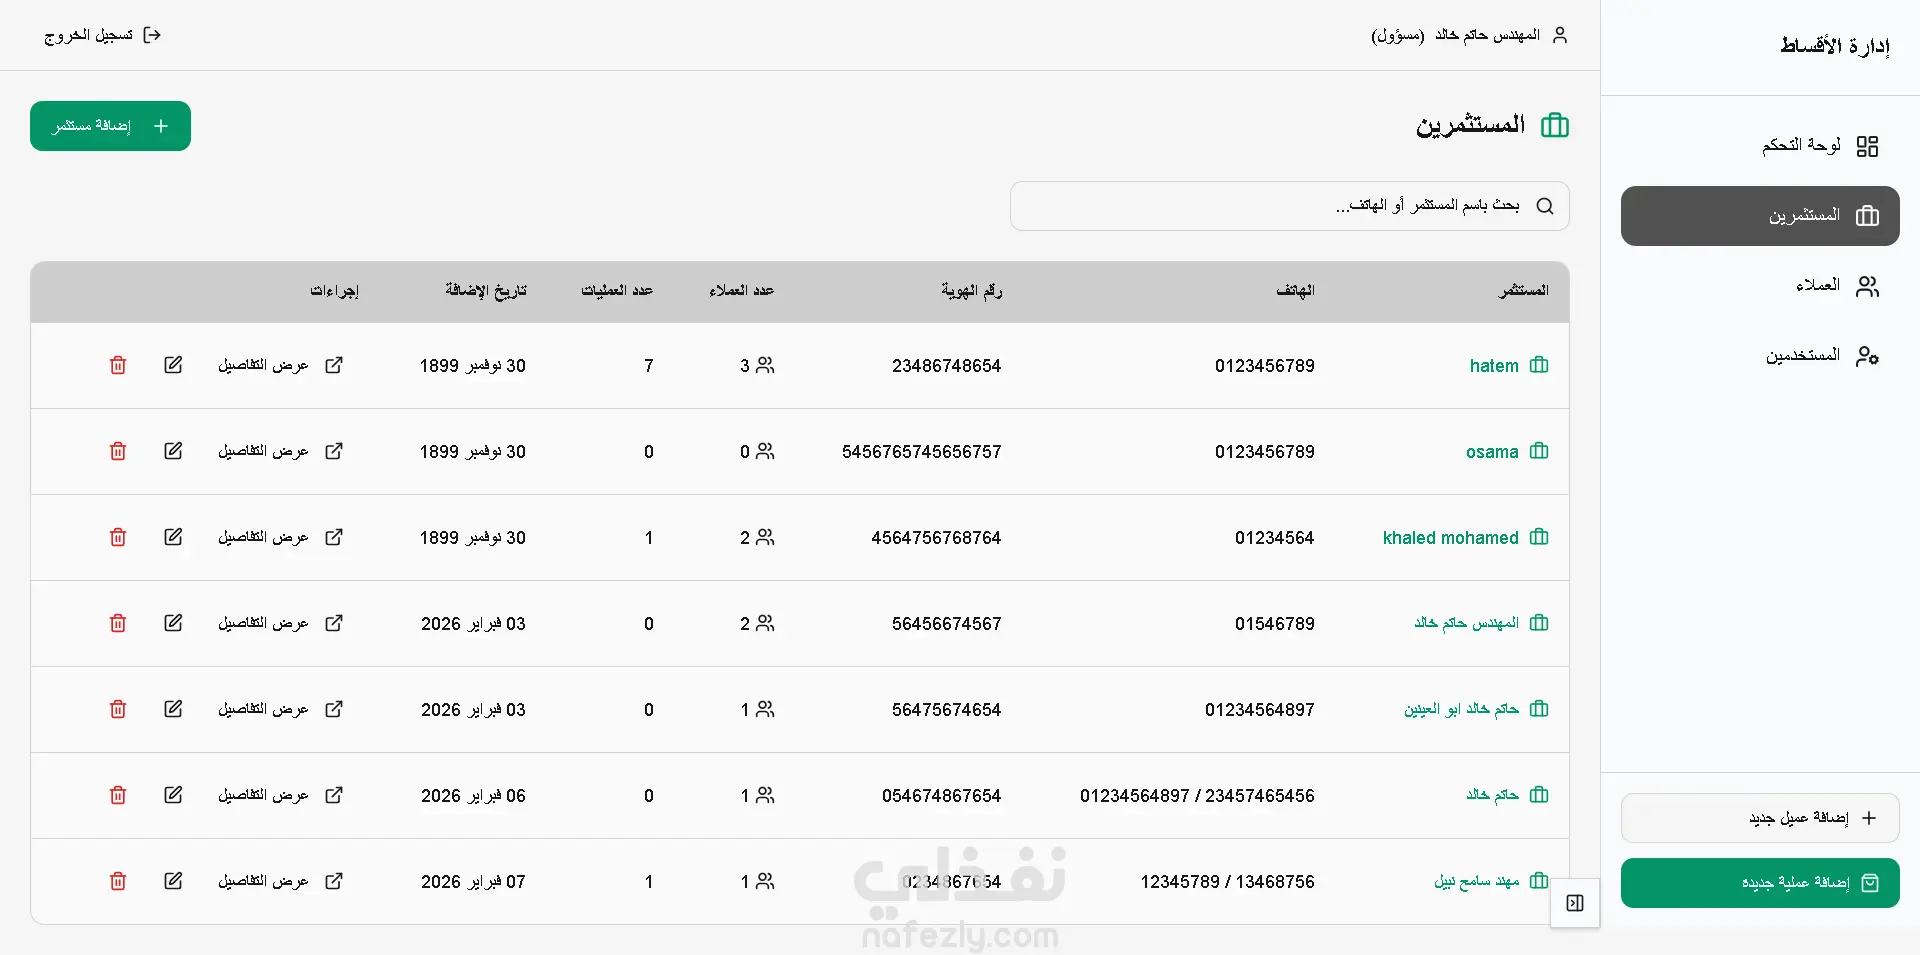Click the customers count icon in hatem row
Screen dimensions: 1920x955
tap(765, 365)
